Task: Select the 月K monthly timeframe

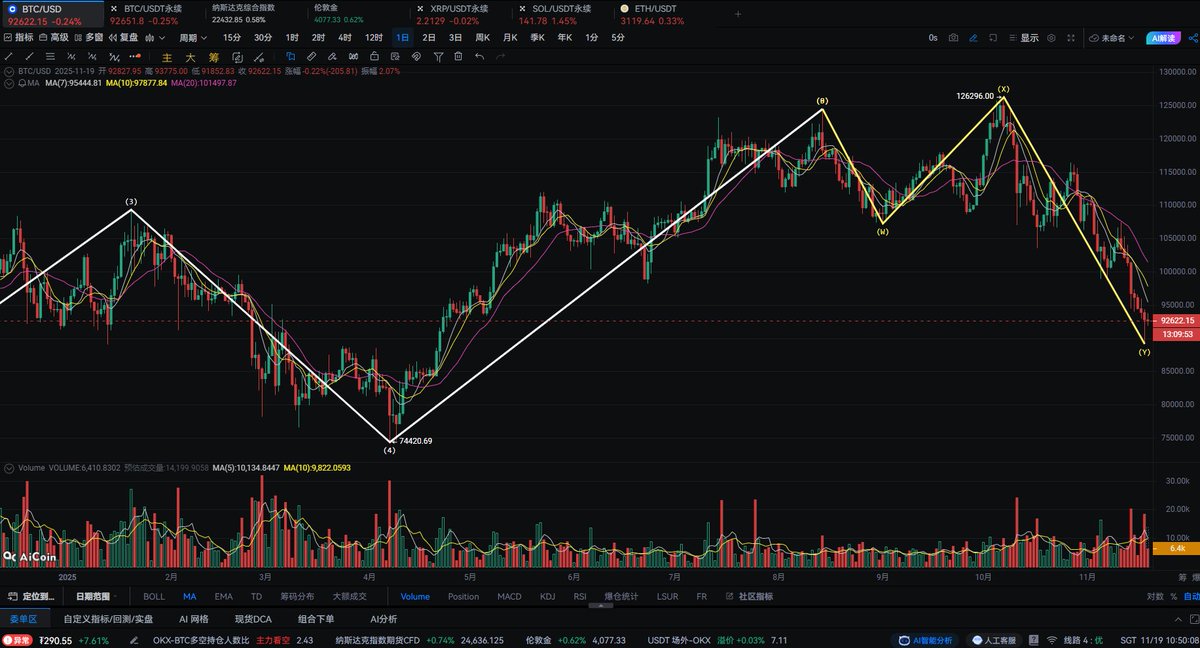Action: (510, 37)
